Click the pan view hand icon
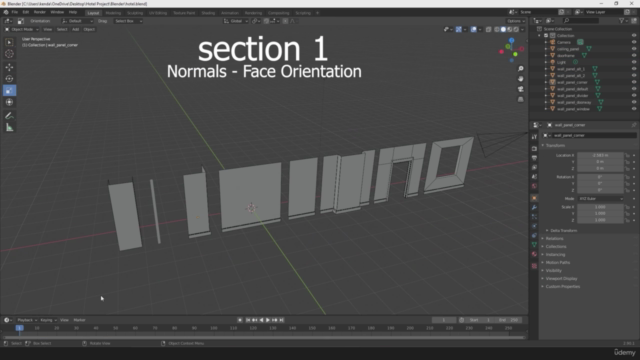640x360 pixels. coord(520,79)
